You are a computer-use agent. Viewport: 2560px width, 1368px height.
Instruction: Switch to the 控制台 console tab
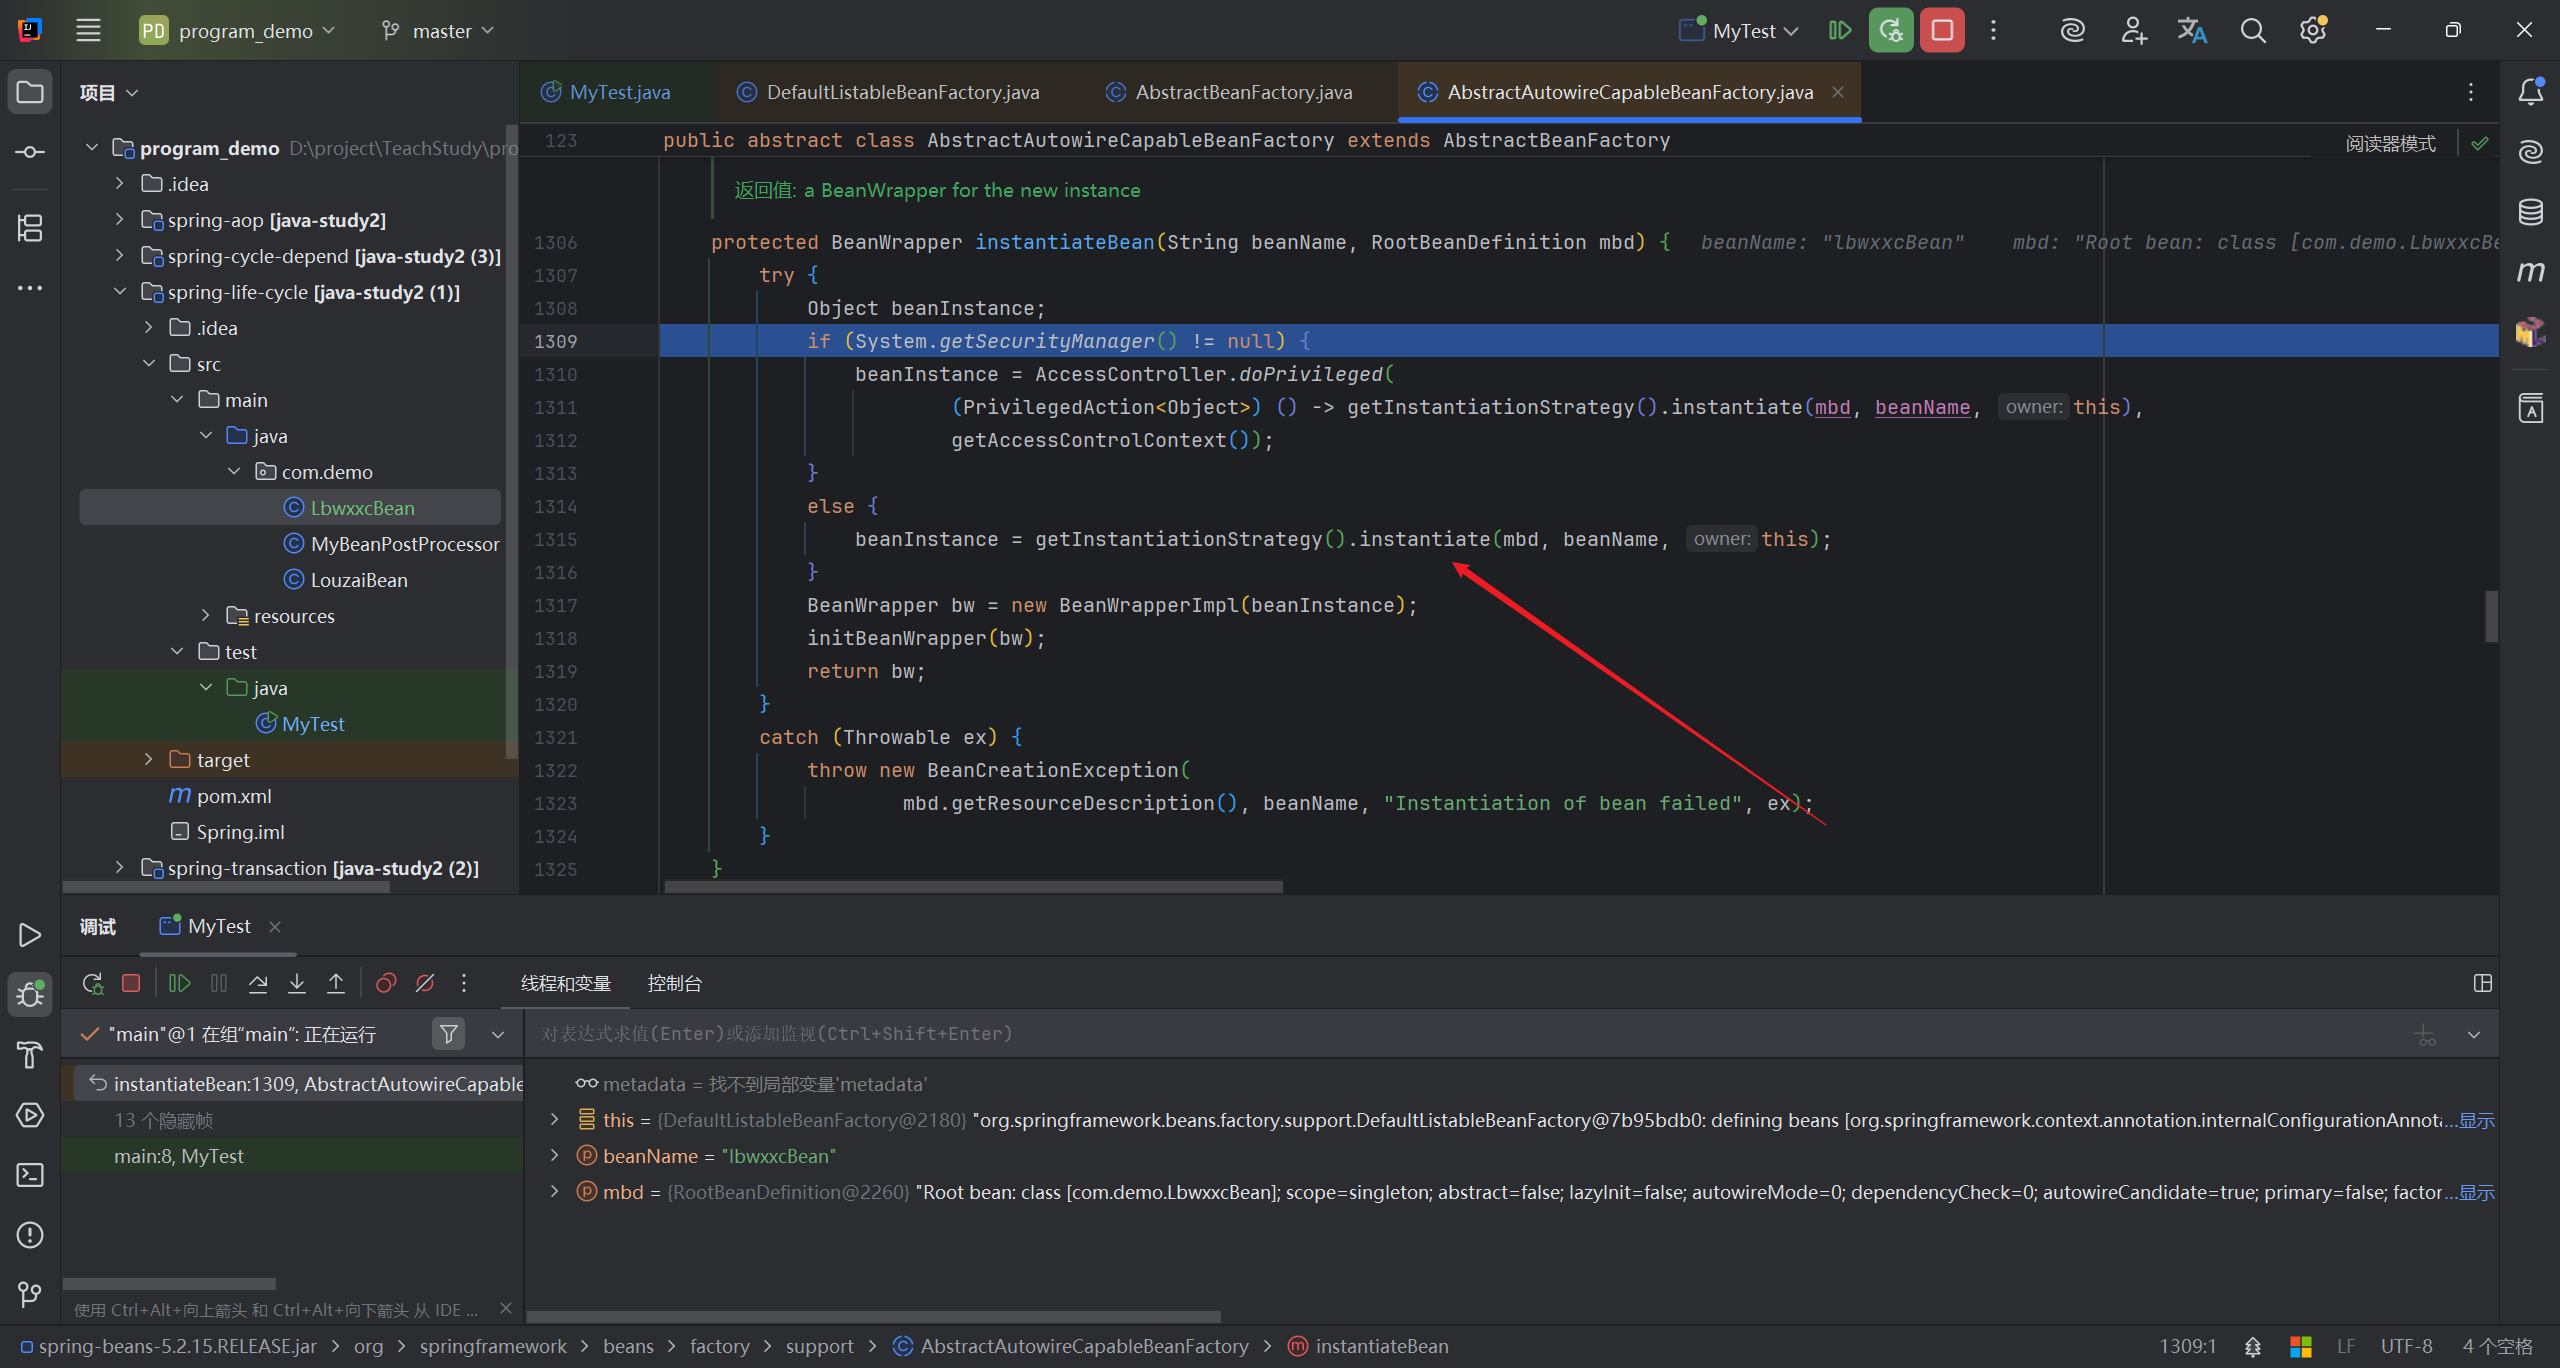674,983
